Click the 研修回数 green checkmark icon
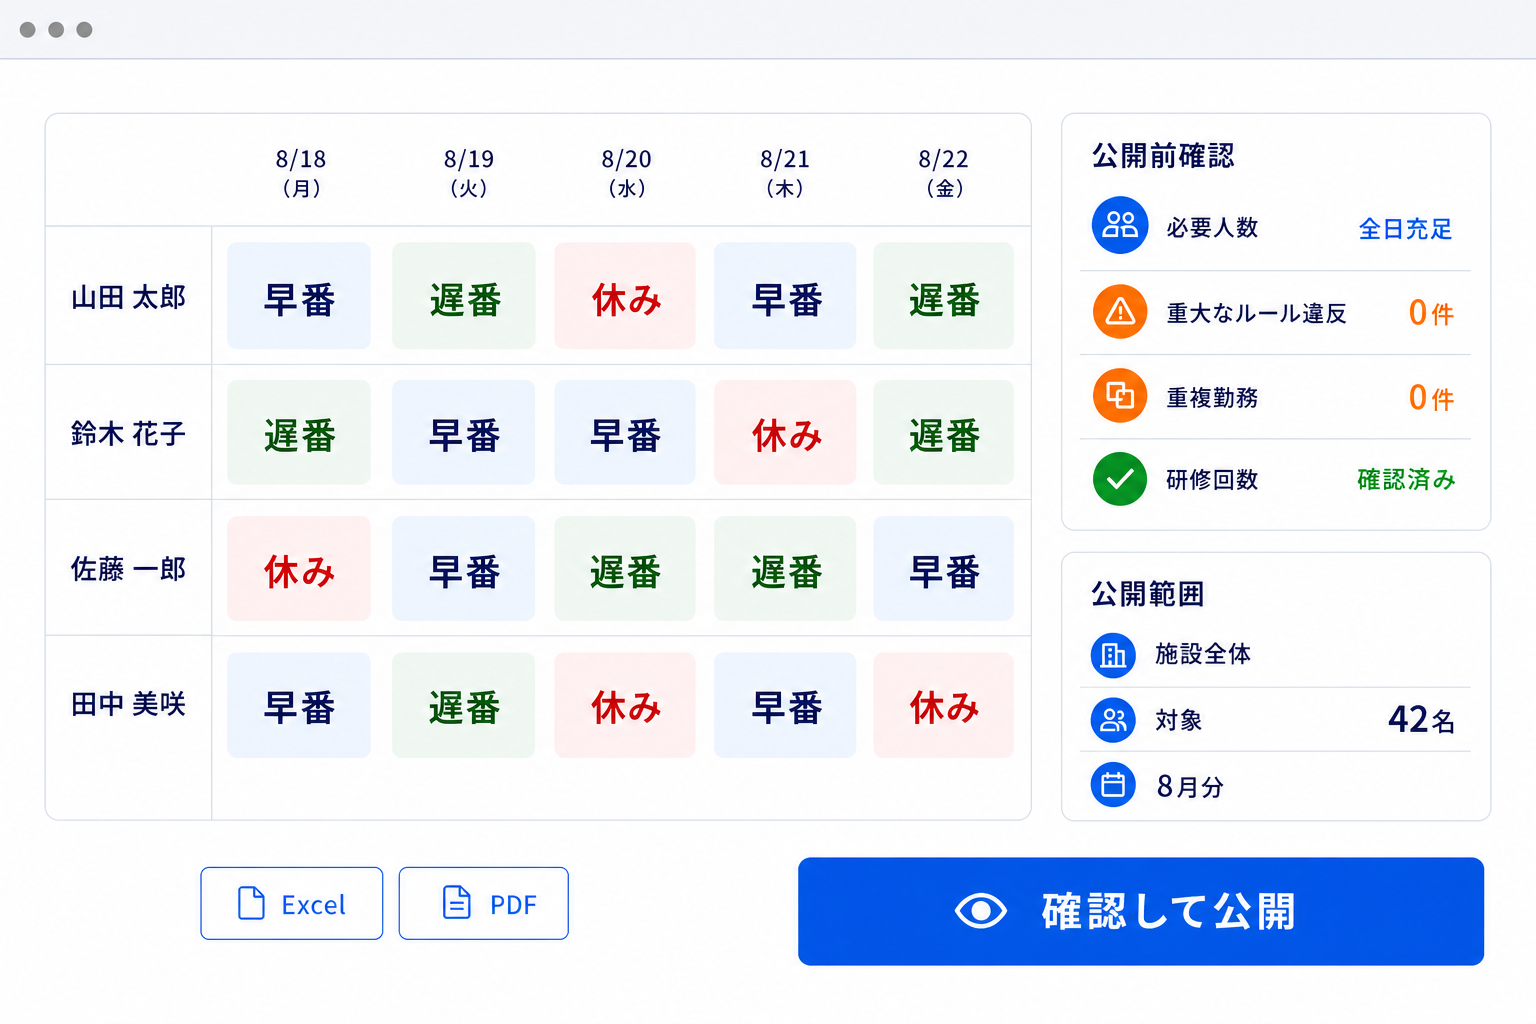The height and width of the screenshot is (1024, 1536). point(1120,479)
